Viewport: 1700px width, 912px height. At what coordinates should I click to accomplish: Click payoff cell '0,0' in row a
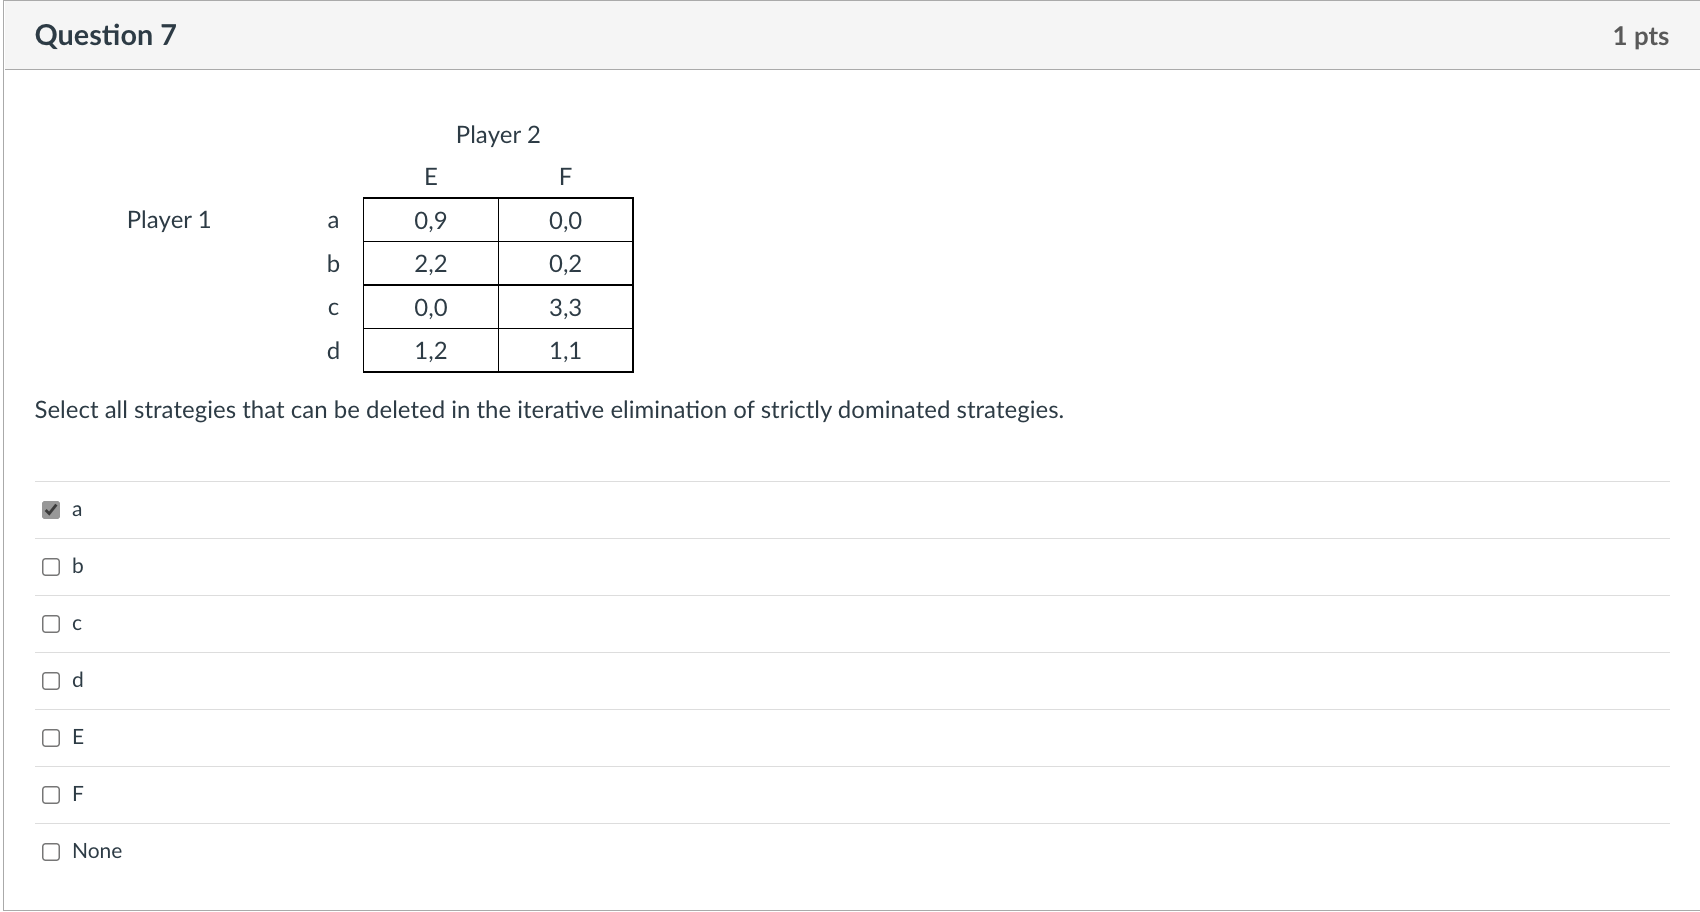(x=565, y=220)
